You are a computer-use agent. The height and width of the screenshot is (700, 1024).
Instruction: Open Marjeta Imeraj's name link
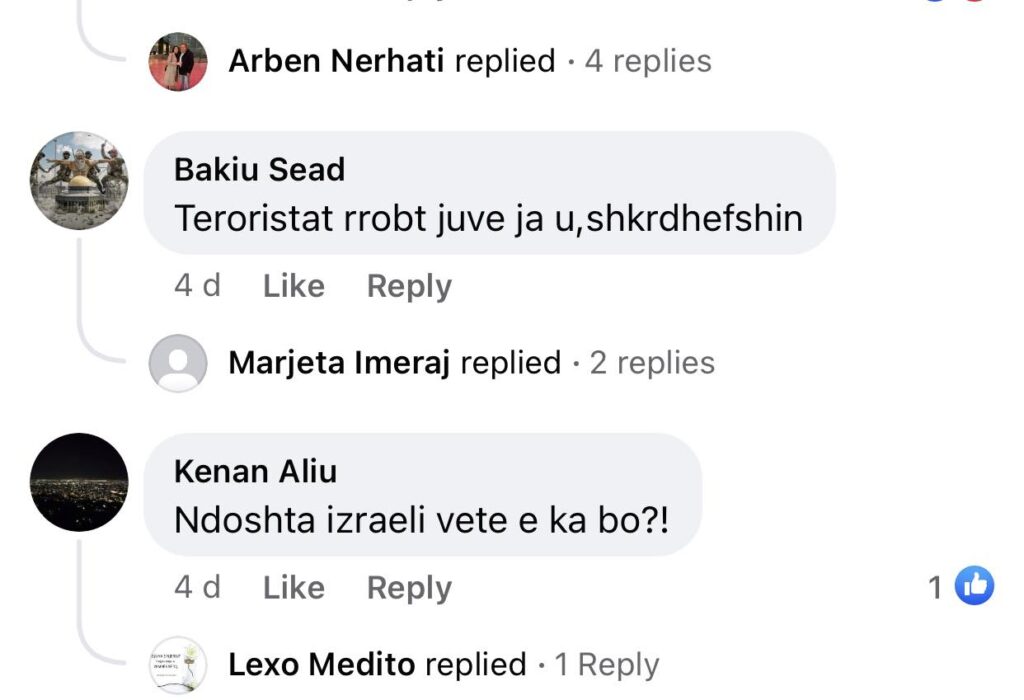click(340, 362)
